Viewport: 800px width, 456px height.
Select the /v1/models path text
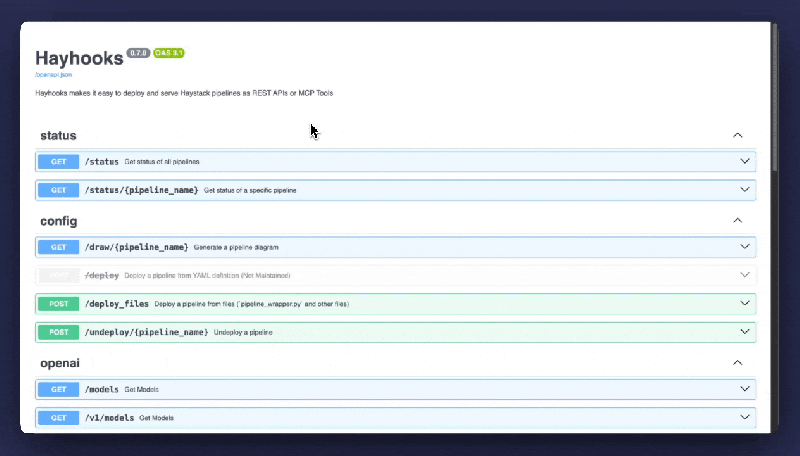109,418
